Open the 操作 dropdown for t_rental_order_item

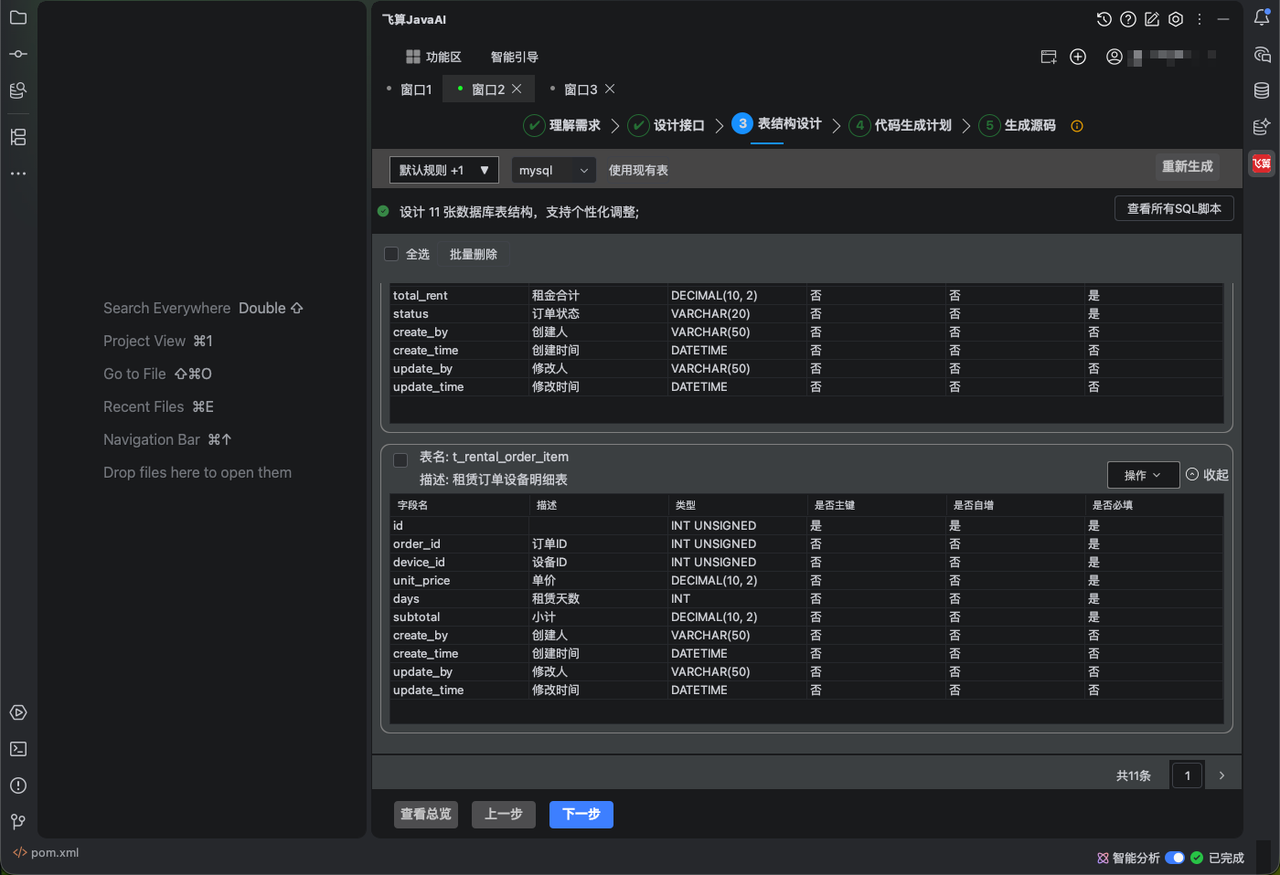[x=1143, y=475]
